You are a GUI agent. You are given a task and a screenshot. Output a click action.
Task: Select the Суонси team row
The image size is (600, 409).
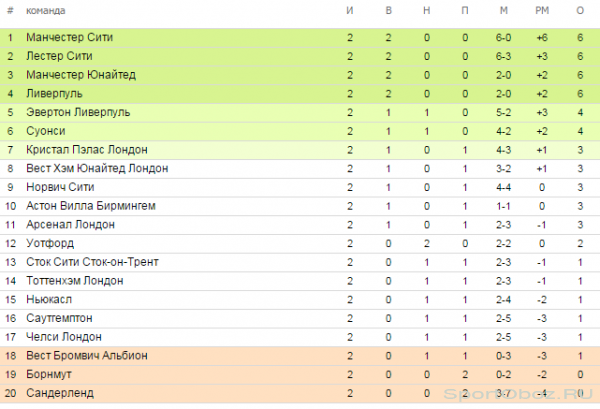pyautogui.click(x=300, y=131)
